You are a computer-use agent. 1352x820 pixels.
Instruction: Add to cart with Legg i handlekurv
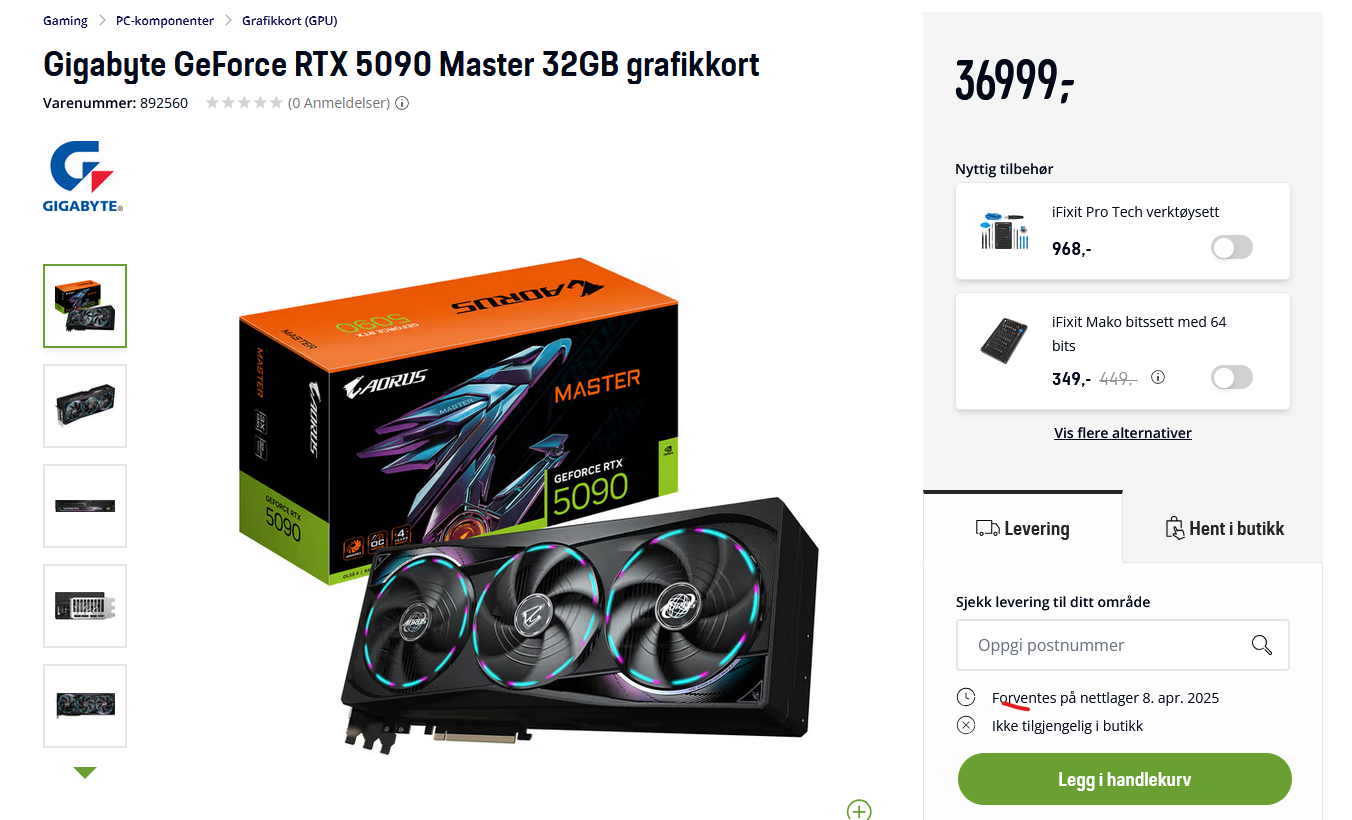[1124, 779]
